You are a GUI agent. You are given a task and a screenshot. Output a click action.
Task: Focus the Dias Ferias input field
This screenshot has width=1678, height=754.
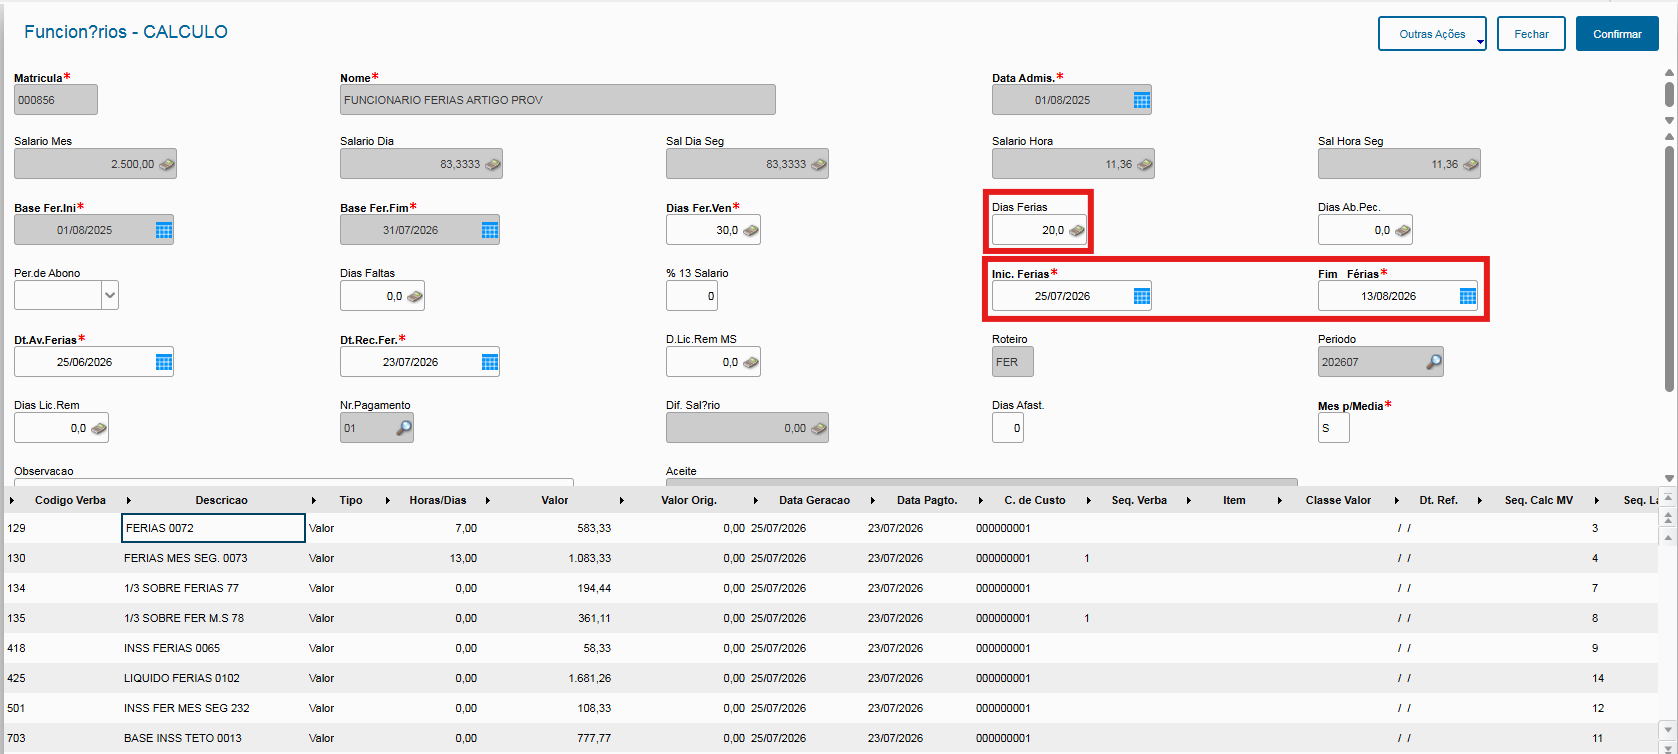tap(1039, 230)
